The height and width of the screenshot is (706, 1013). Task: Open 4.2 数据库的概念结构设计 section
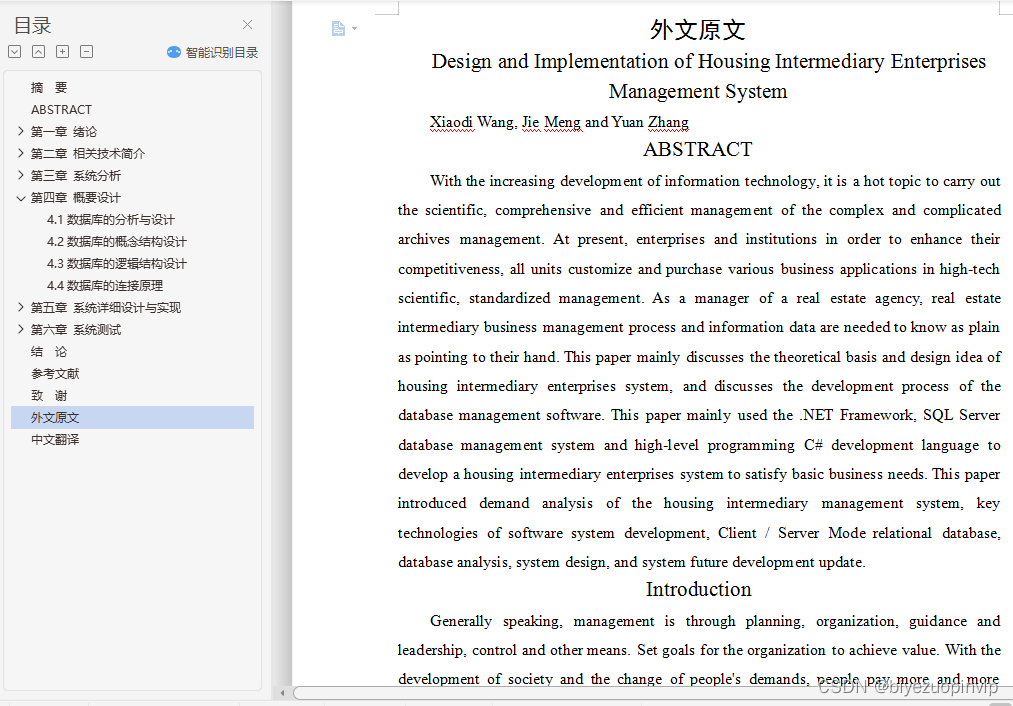(116, 242)
